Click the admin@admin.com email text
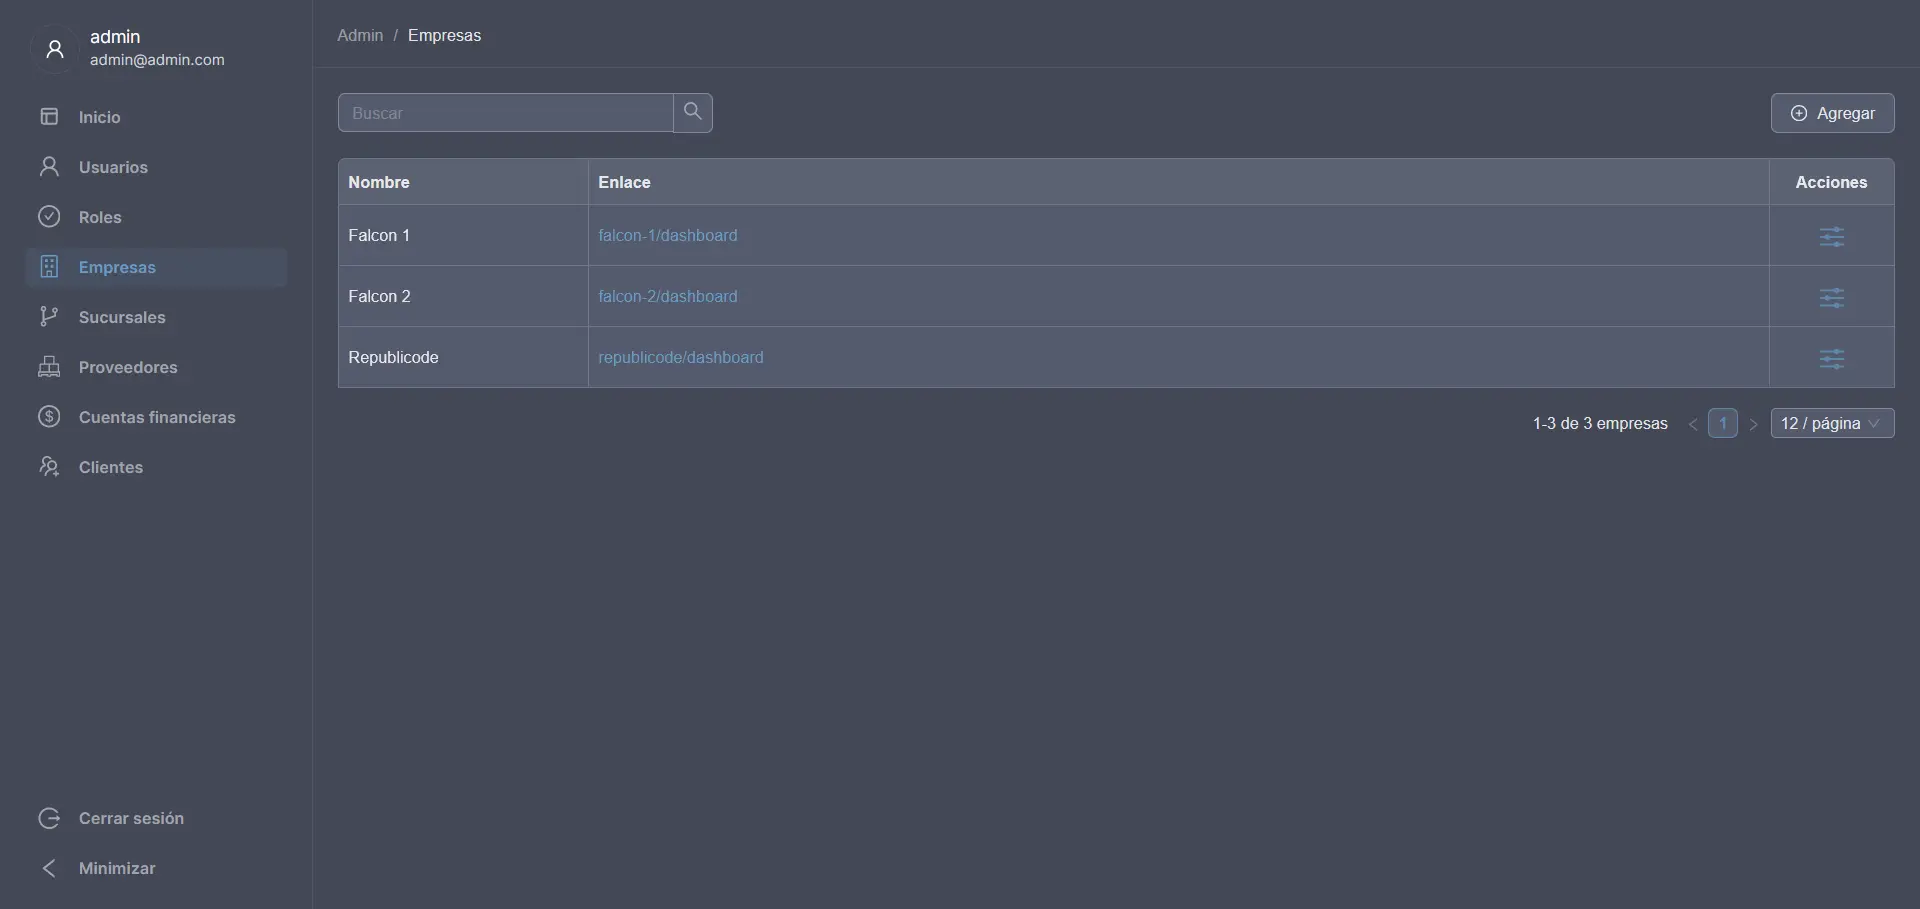This screenshot has width=1920, height=909. [x=157, y=60]
